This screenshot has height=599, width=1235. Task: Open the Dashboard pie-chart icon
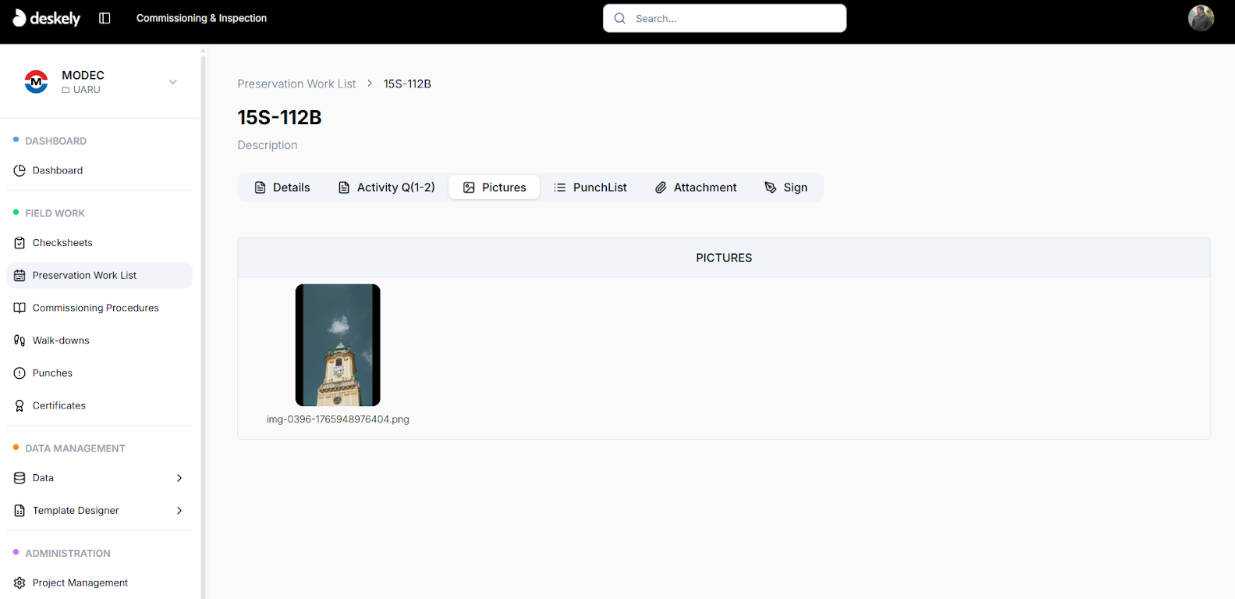click(x=19, y=171)
